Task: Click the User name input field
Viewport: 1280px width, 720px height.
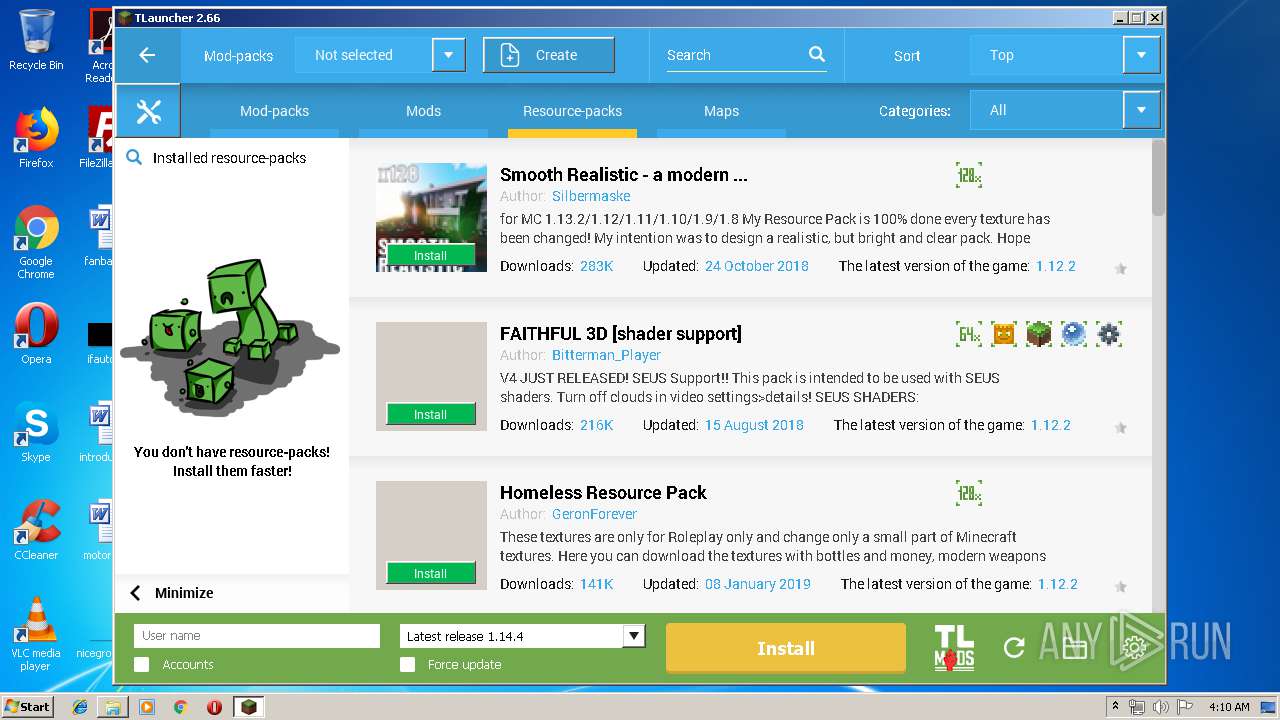Action: click(x=257, y=636)
